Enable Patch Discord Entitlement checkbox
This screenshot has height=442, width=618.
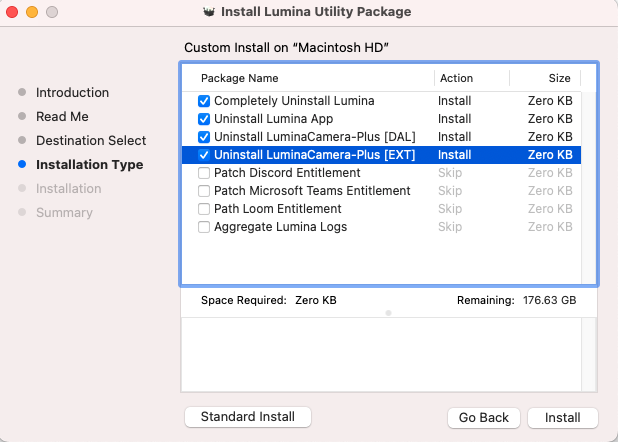[204, 173]
